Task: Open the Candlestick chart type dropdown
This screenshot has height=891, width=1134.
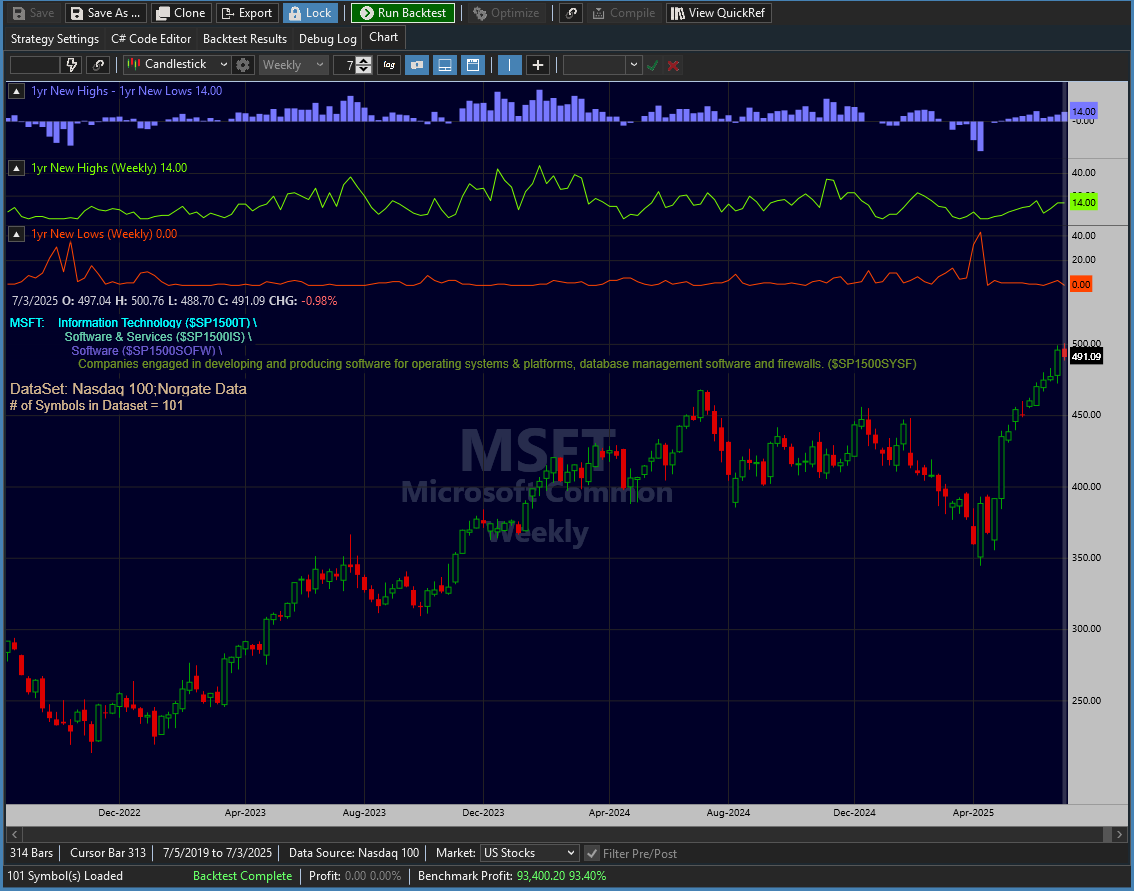Action: 177,65
